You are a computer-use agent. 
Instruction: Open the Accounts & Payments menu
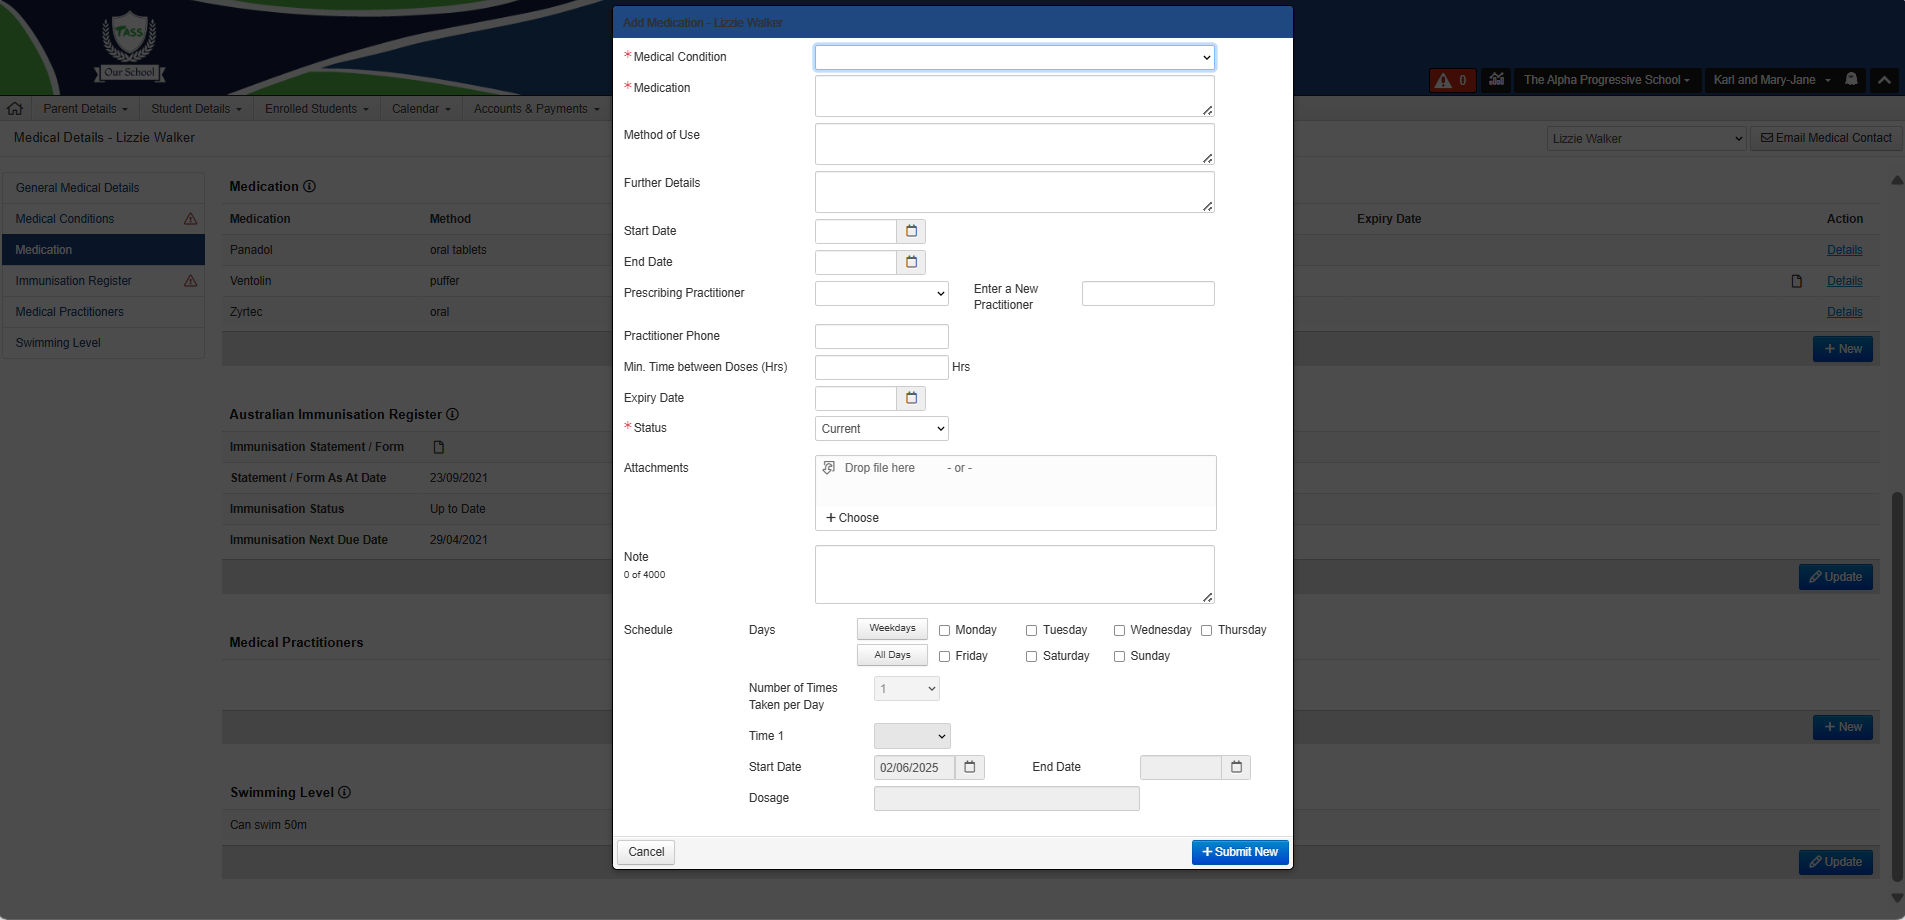(536, 109)
